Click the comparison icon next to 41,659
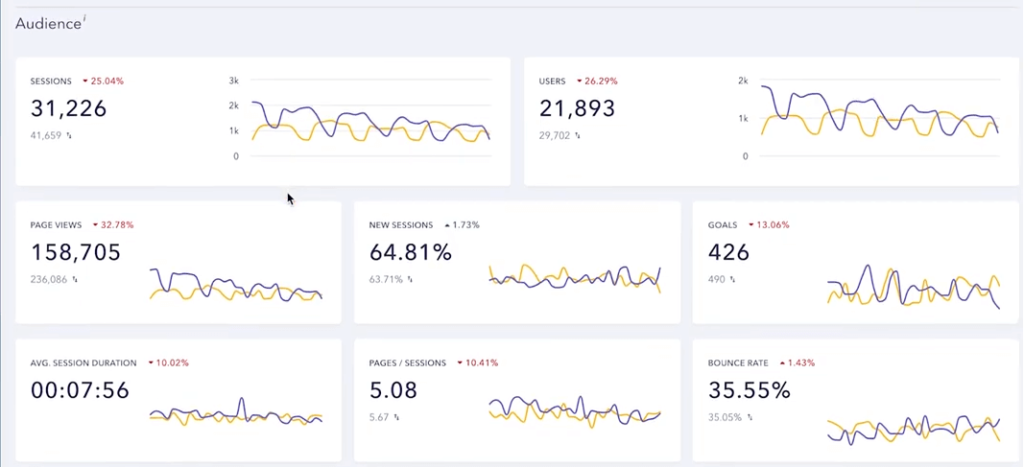 69,136
